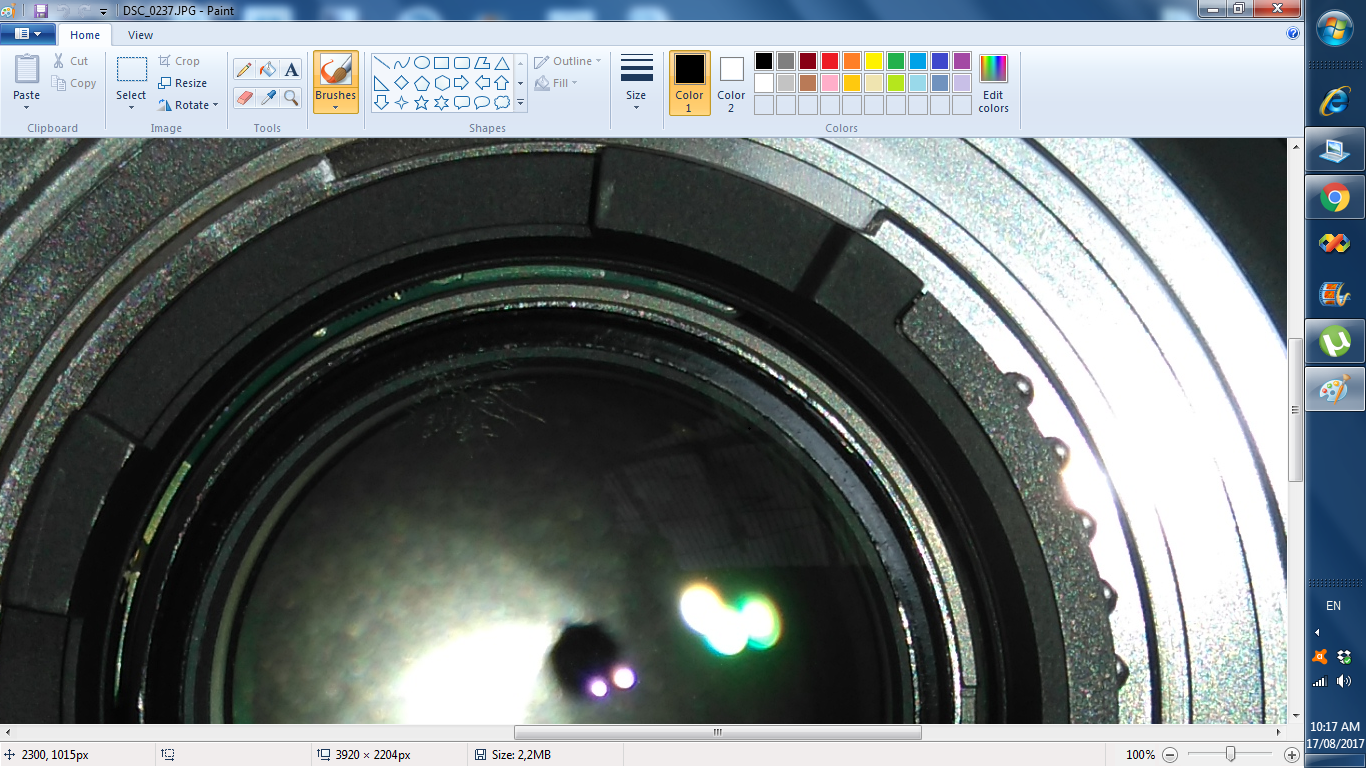The image size is (1372, 772).
Task: Click the taskbar clock 10:17 AM
Action: click(x=1335, y=727)
